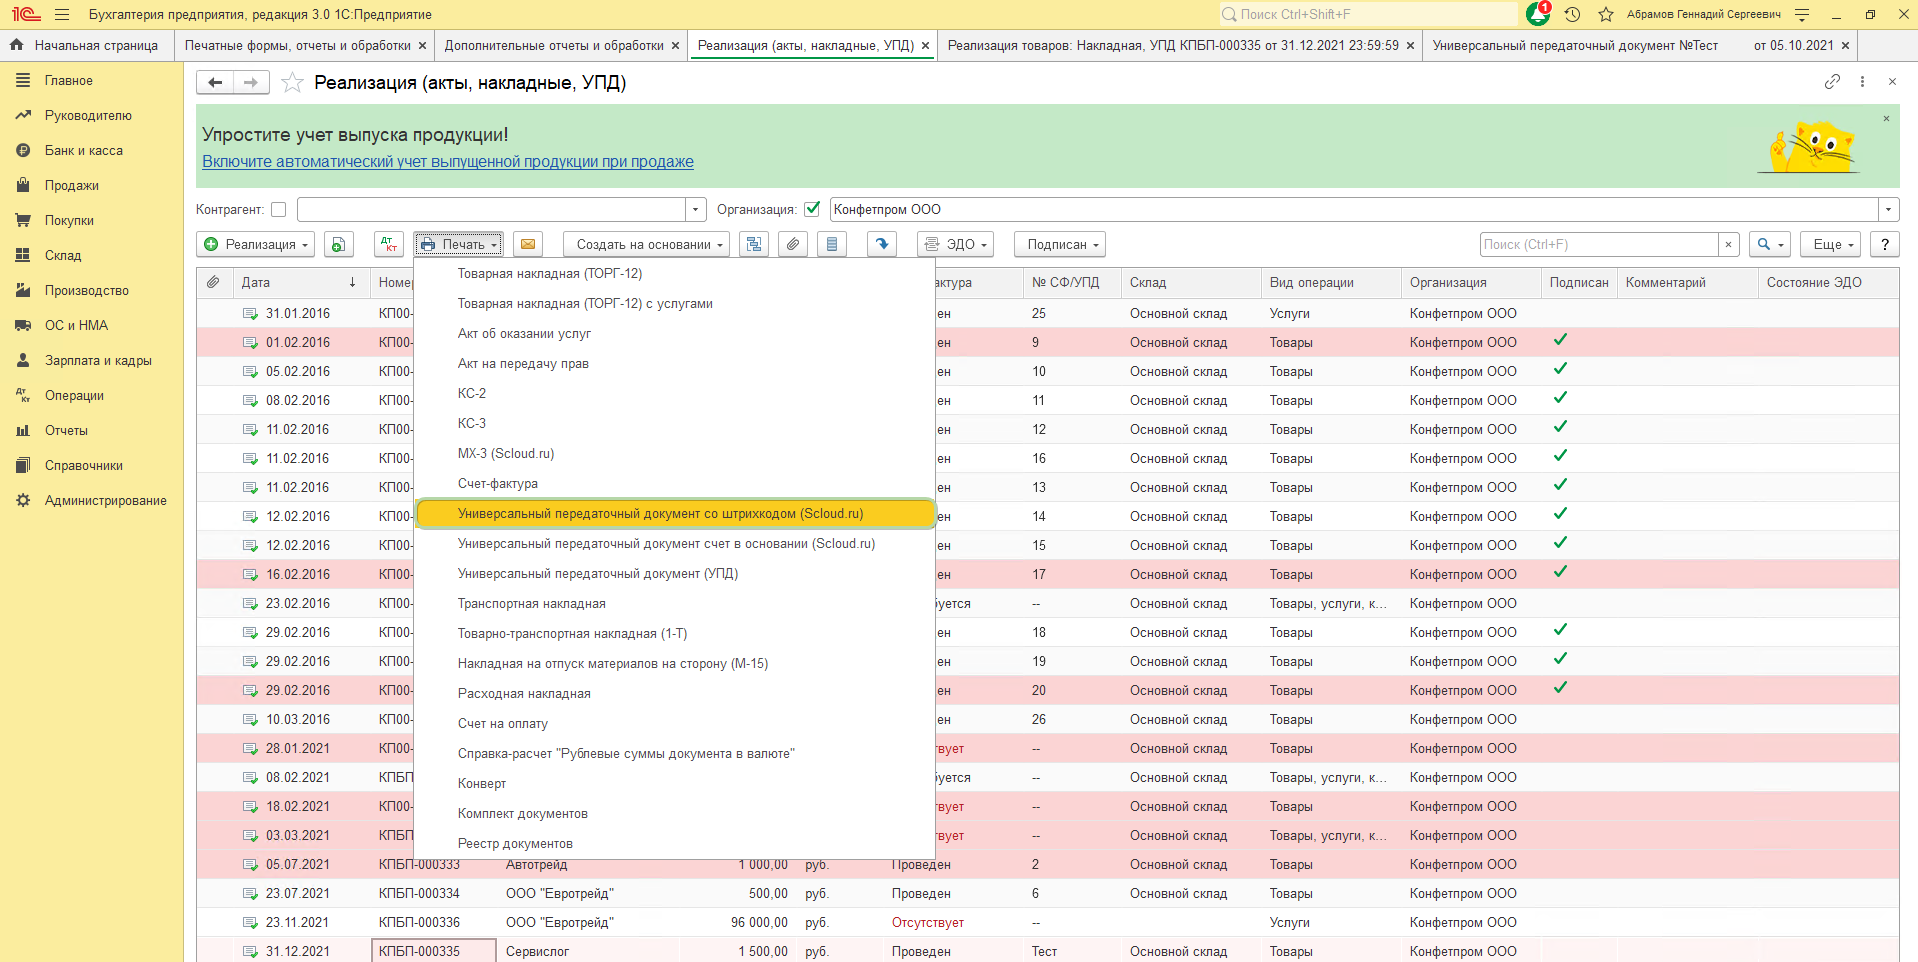Open Банк и касса section in sidebar
1918x962 pixels.
pos(83,150)
